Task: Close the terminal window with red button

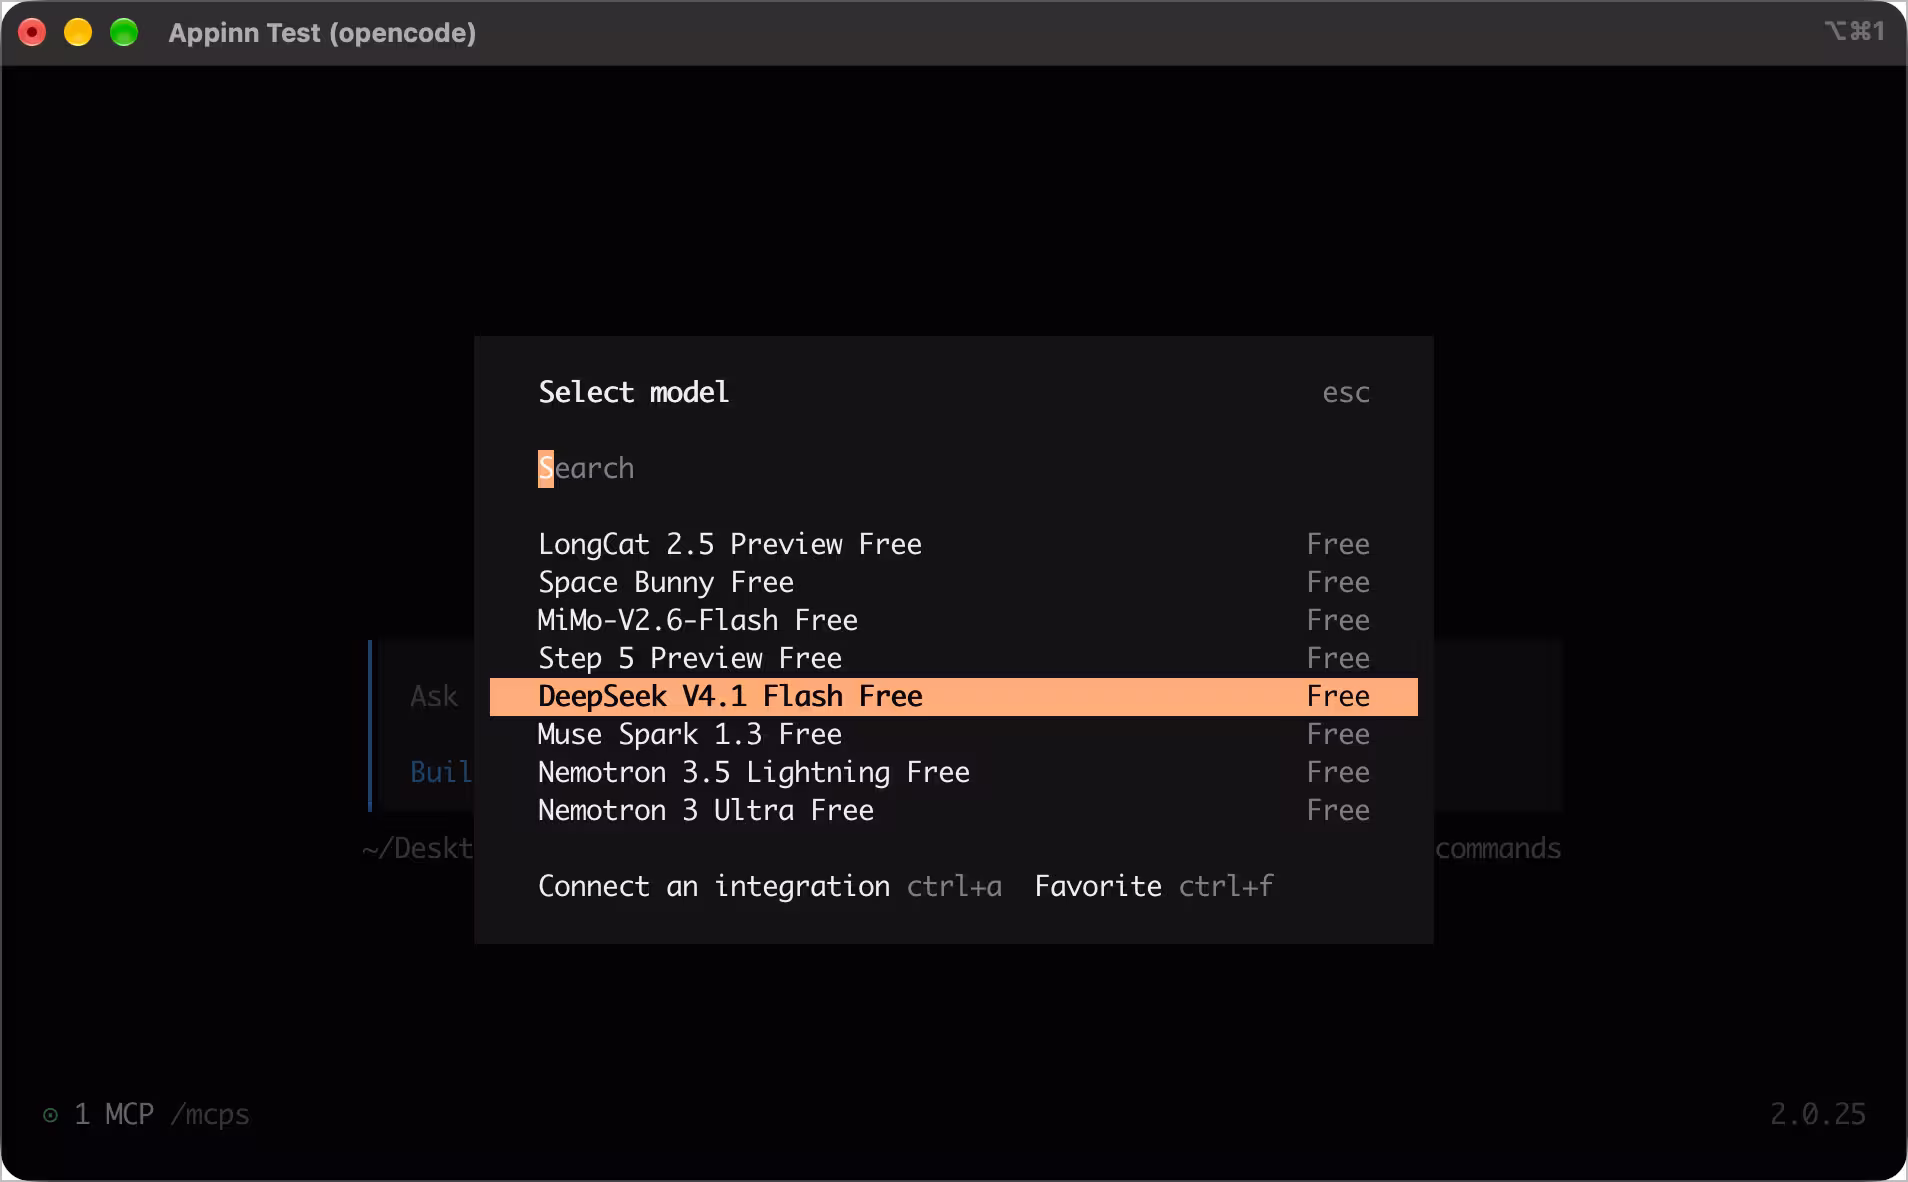Action: (x=32, y=33)
